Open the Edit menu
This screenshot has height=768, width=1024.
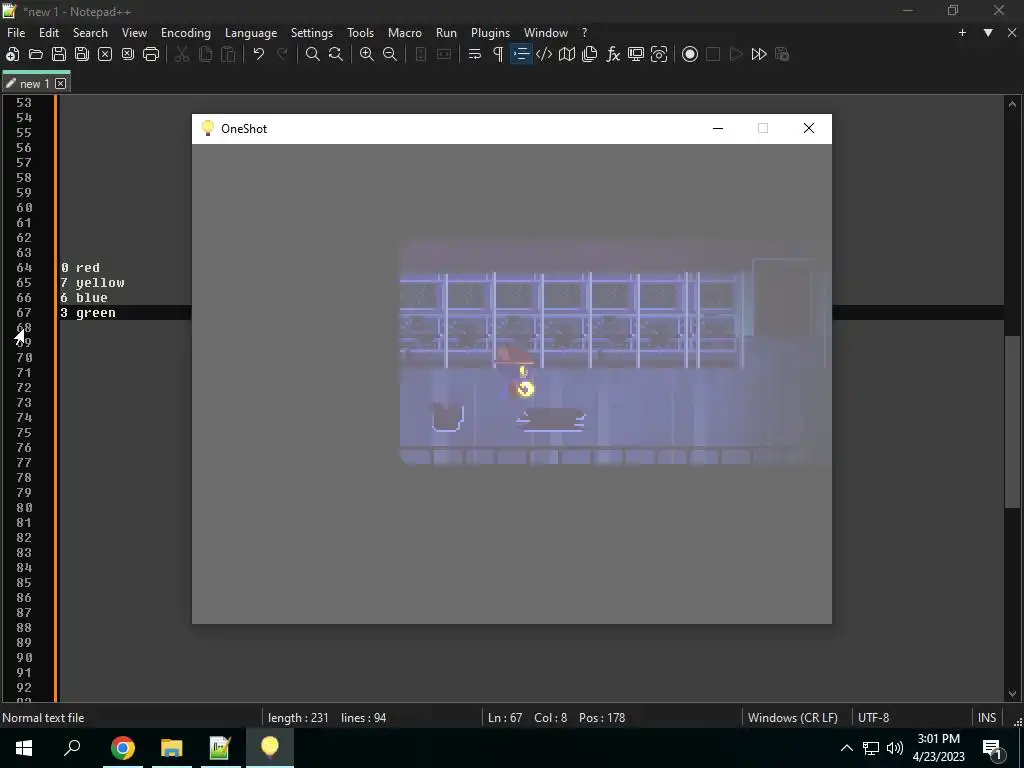(x=48, y=33)
